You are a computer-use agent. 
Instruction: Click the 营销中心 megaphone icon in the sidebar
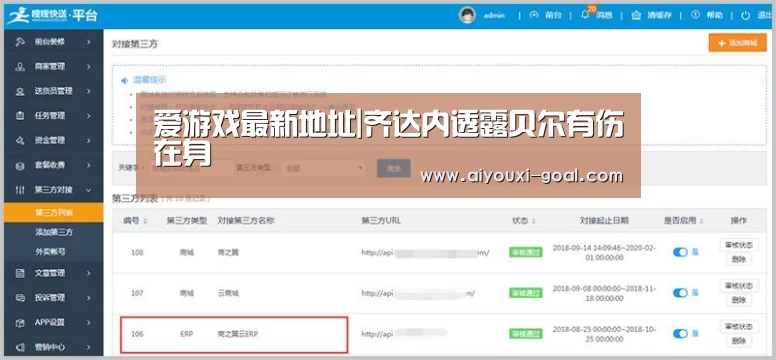[20, 348]
